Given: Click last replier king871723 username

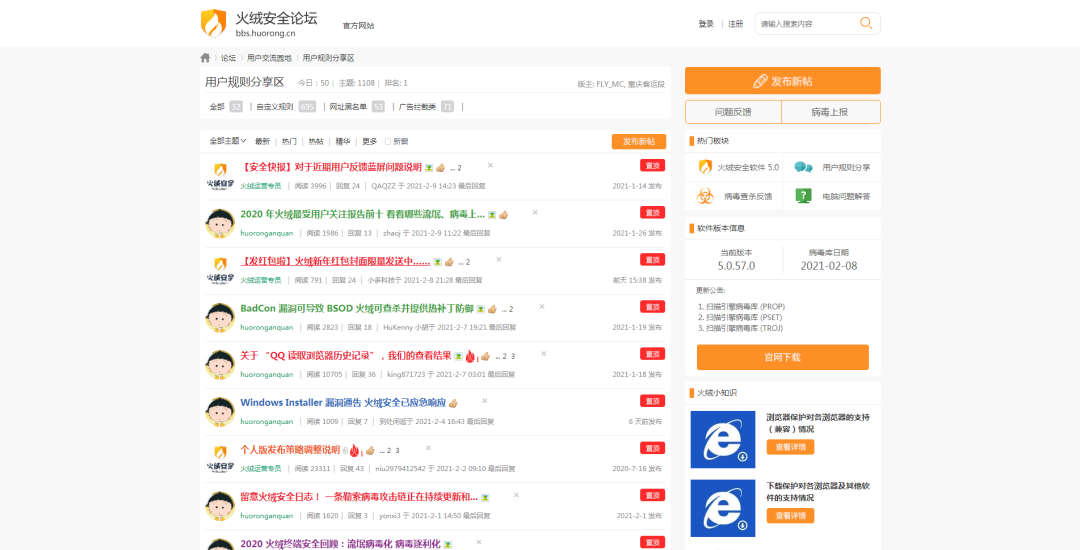Looking at the screenshot, I should click(406, 374).
